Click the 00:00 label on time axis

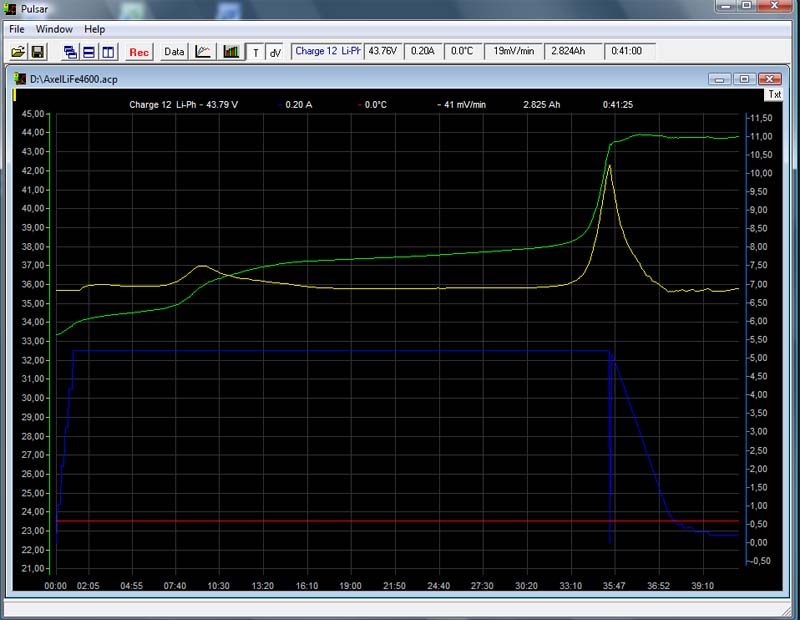point(56,586)
